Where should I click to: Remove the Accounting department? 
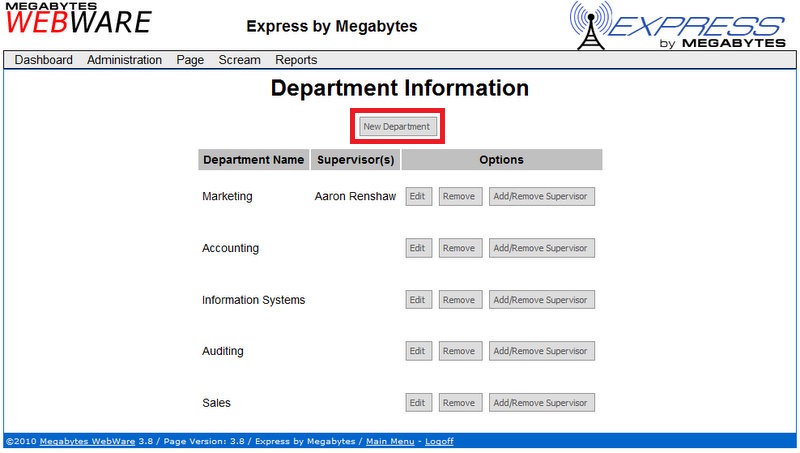pyautogui.click(x=458, y=248)
